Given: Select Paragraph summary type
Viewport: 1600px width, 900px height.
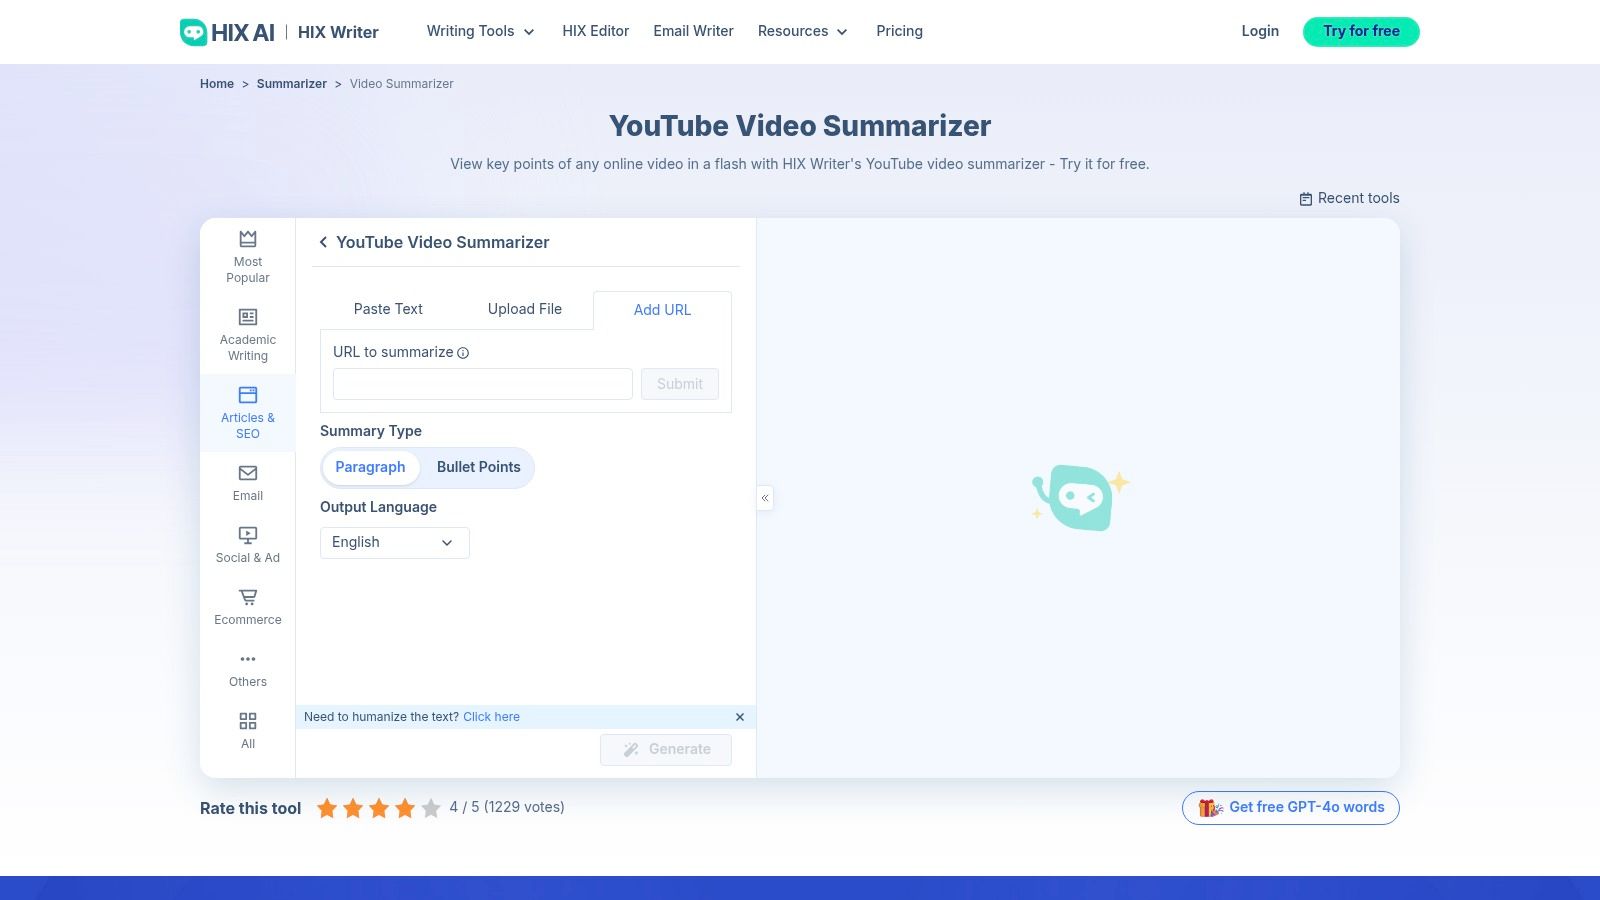Looking at the screenshot, I should point(370,467).
